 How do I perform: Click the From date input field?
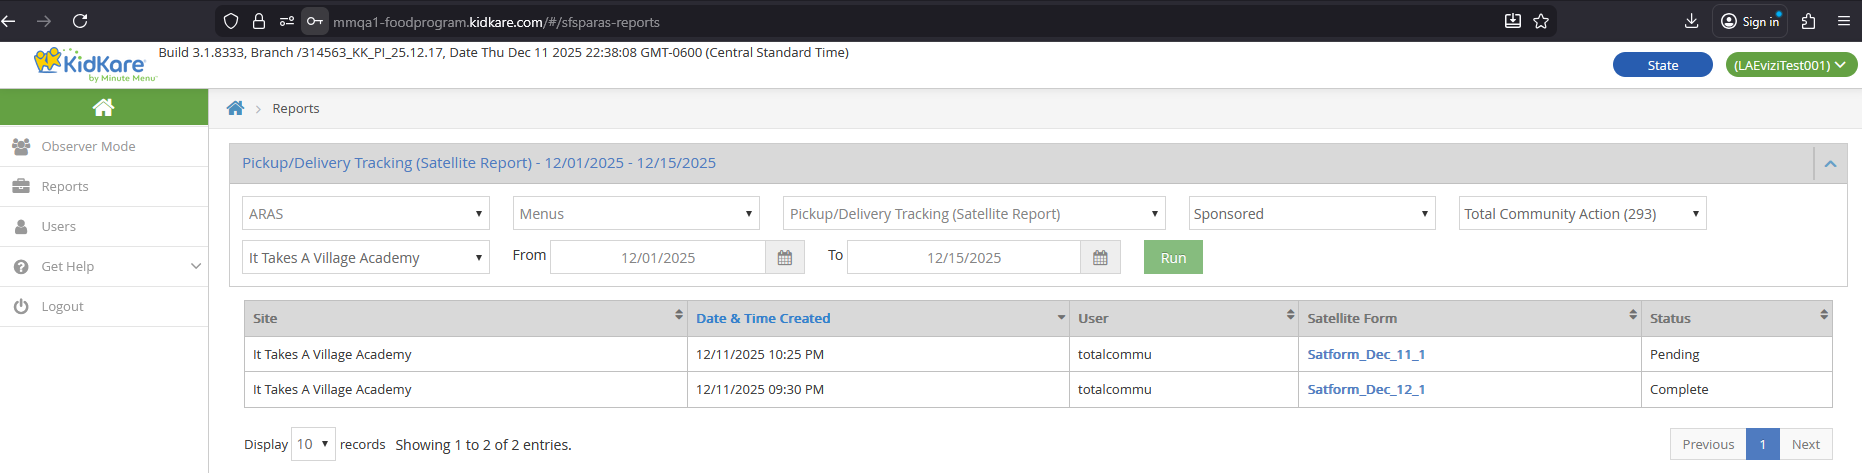pos(658,258)
